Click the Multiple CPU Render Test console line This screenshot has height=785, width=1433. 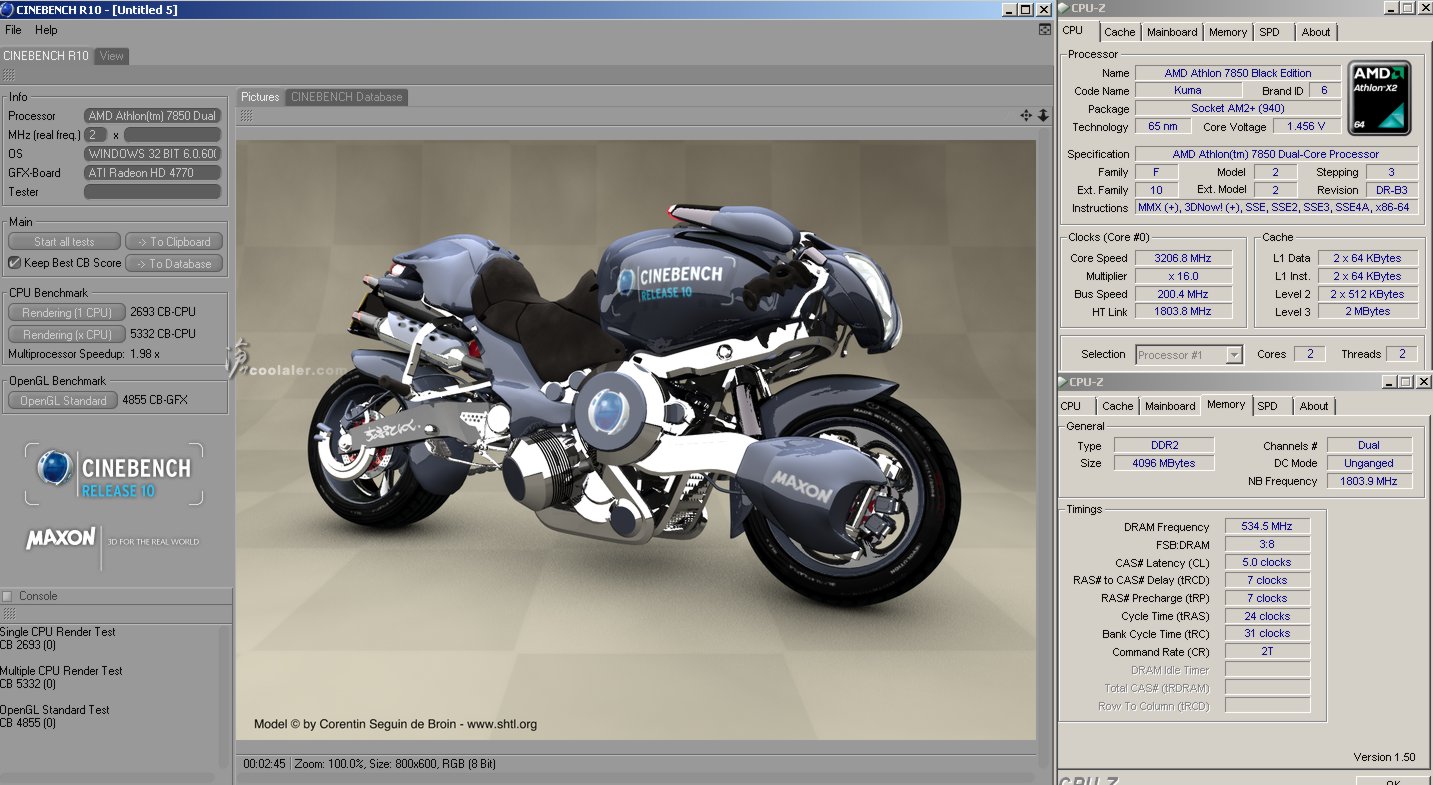61,671
